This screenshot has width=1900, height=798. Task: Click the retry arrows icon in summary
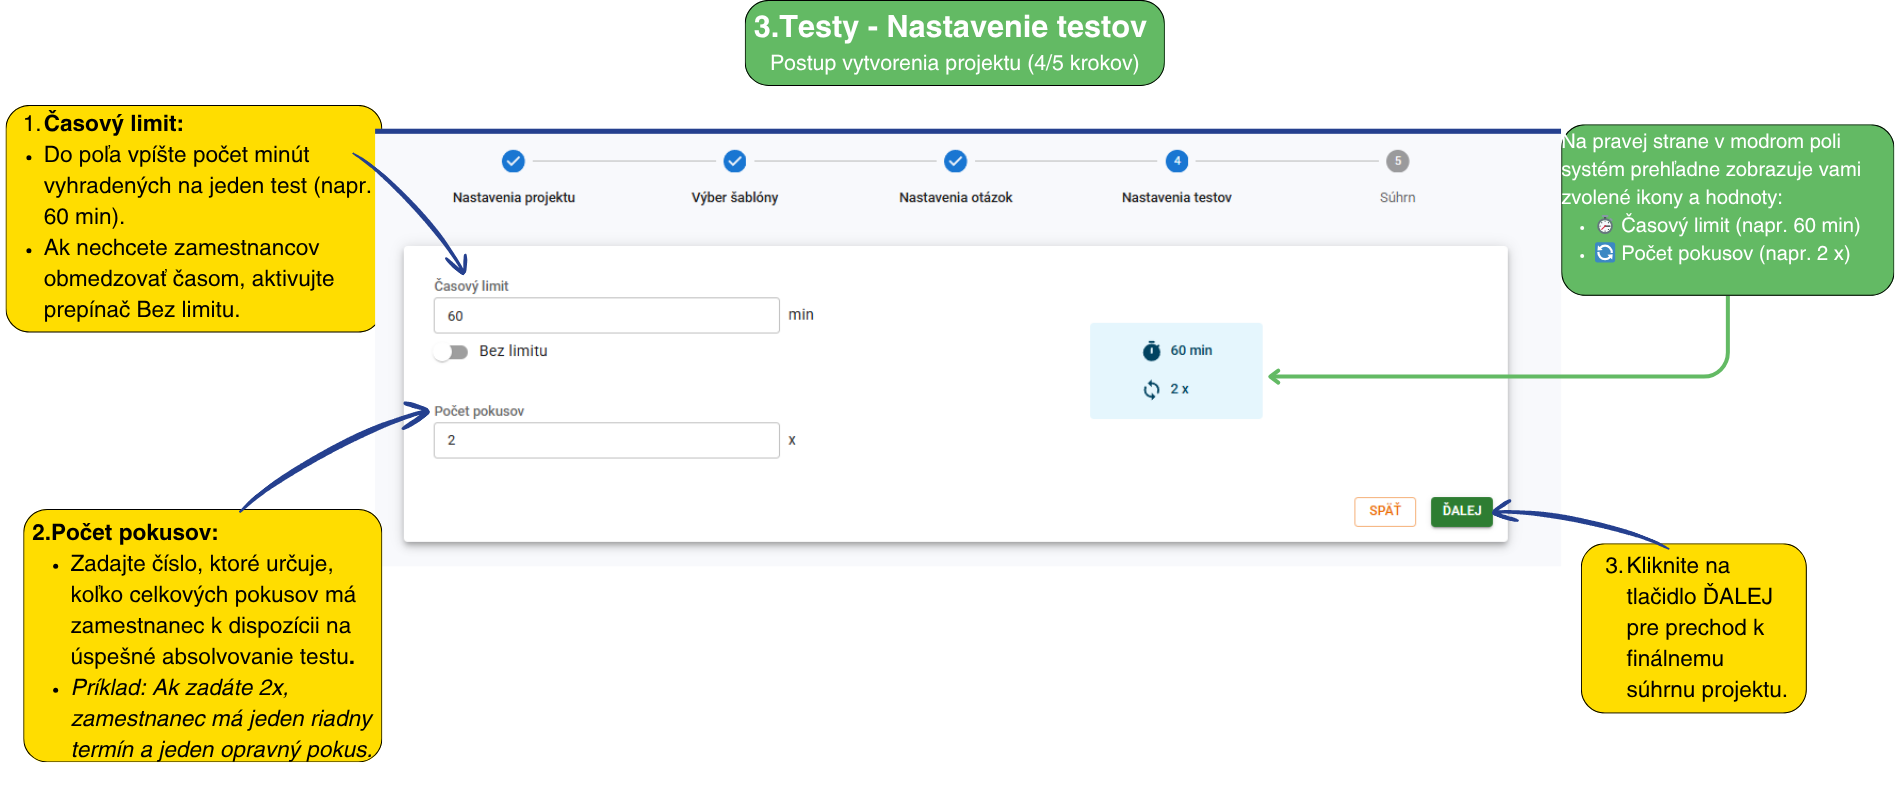[x=1152, y=390]
